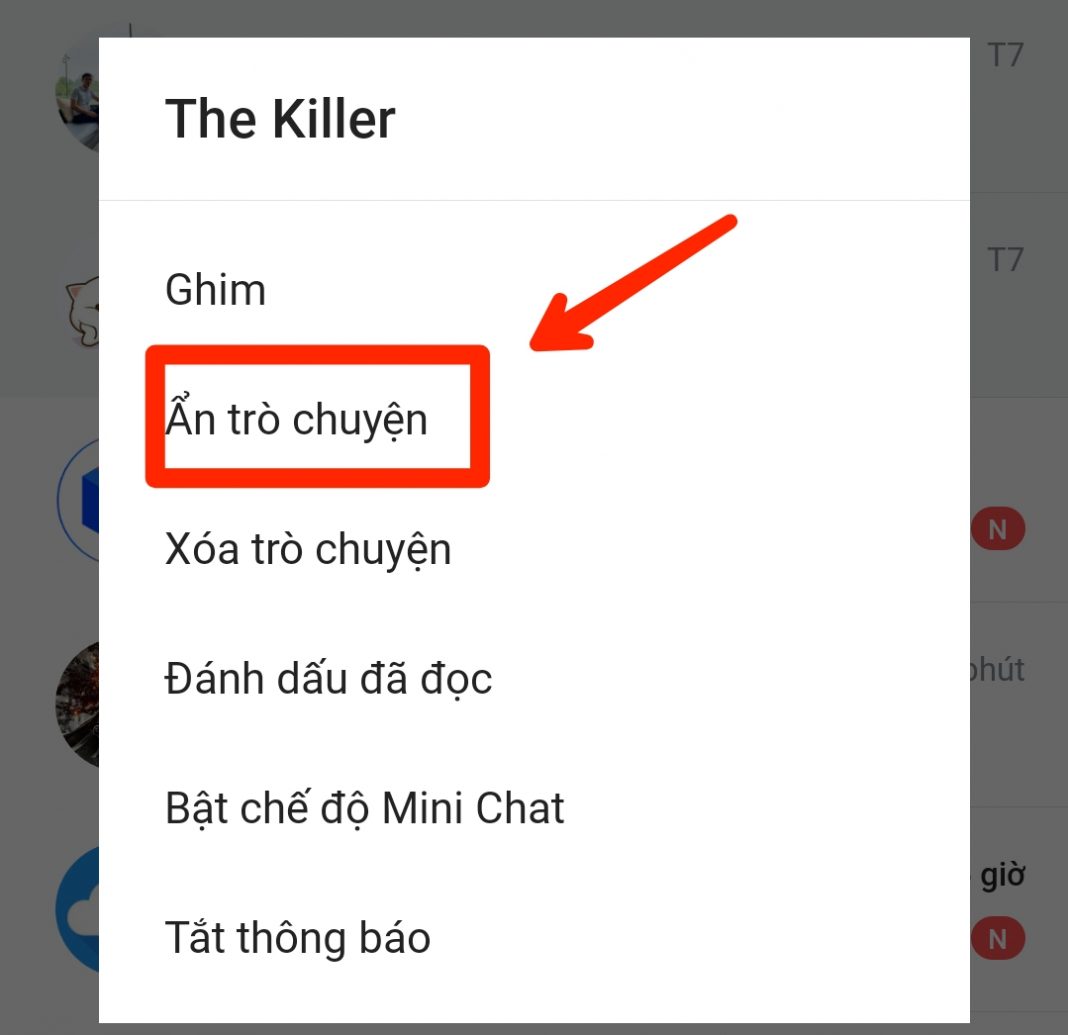This screenshot has height=1035, width=1068.
Task: Click The Killer dialog title
Action: tap(280, 118)
